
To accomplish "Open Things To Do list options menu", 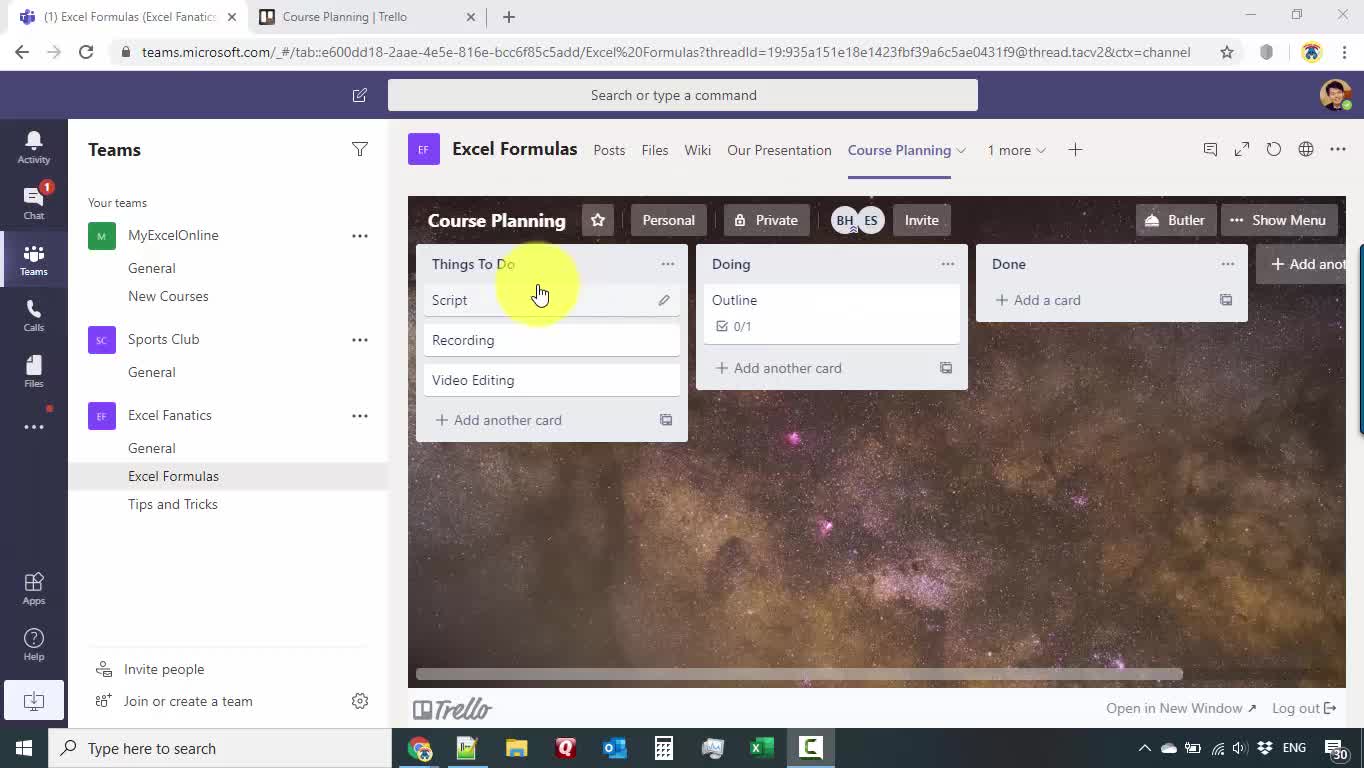I will coord(668,264).
